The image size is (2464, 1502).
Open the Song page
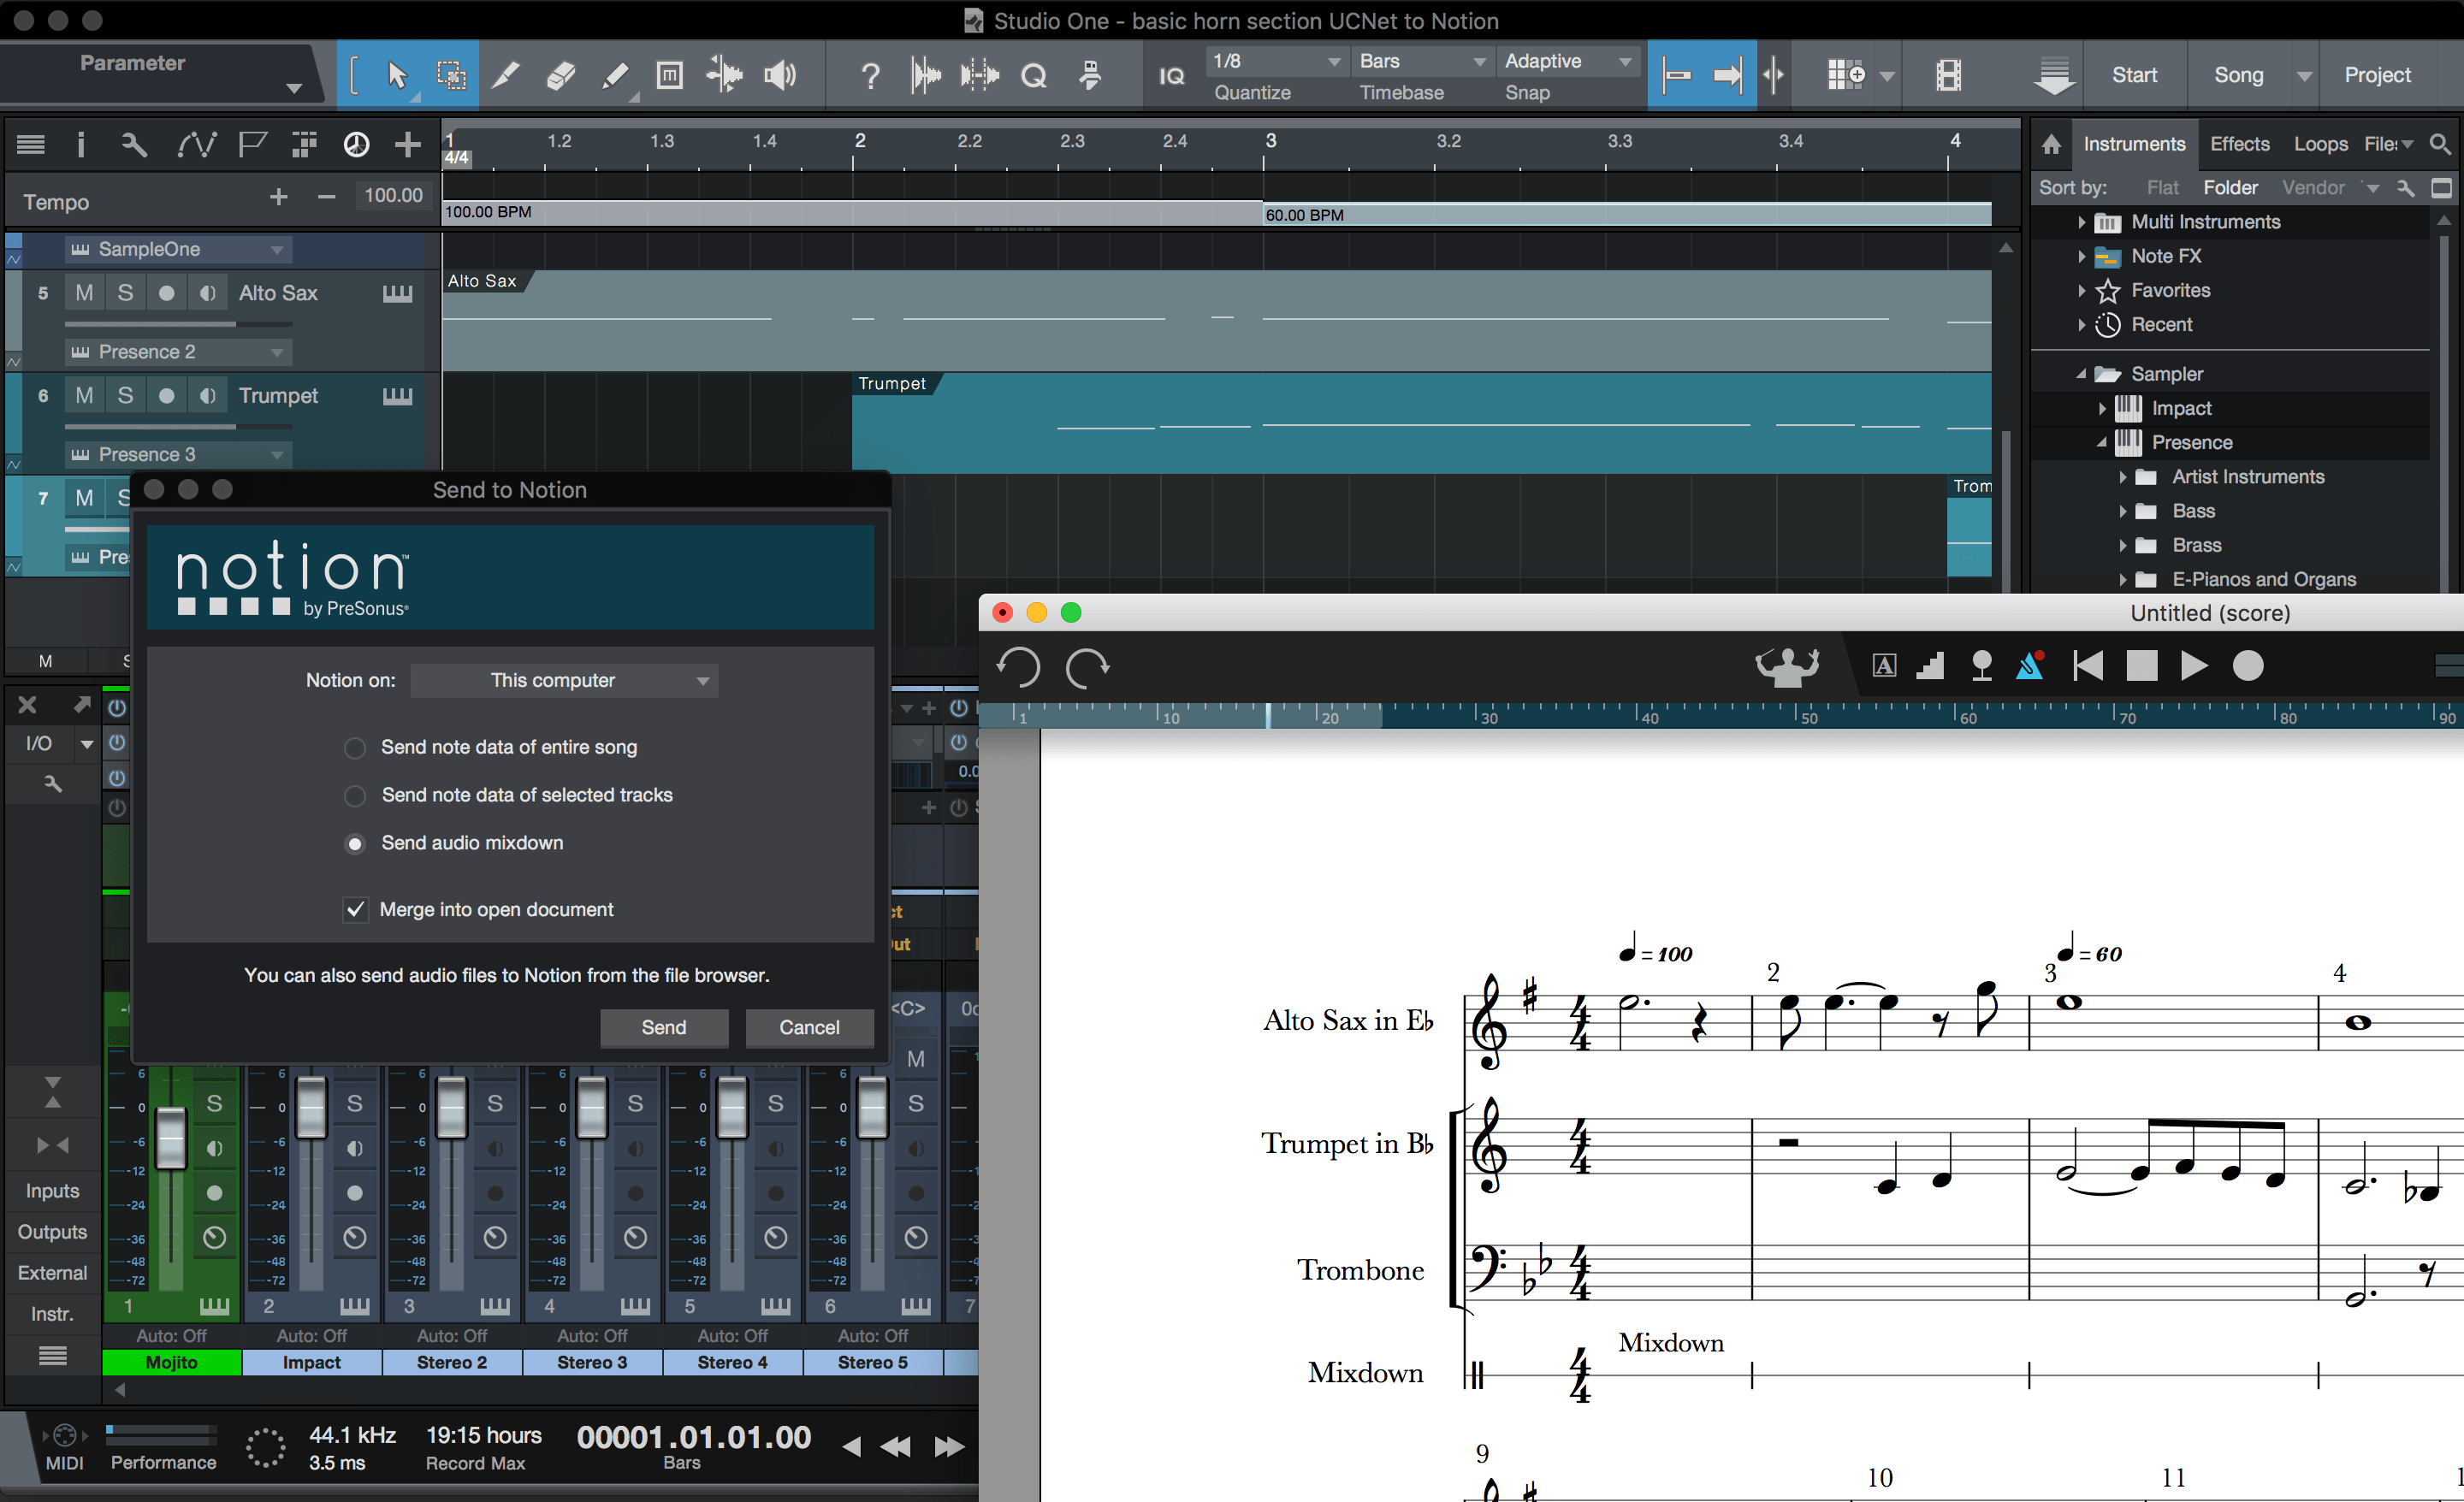click(x=2238, y=75)
